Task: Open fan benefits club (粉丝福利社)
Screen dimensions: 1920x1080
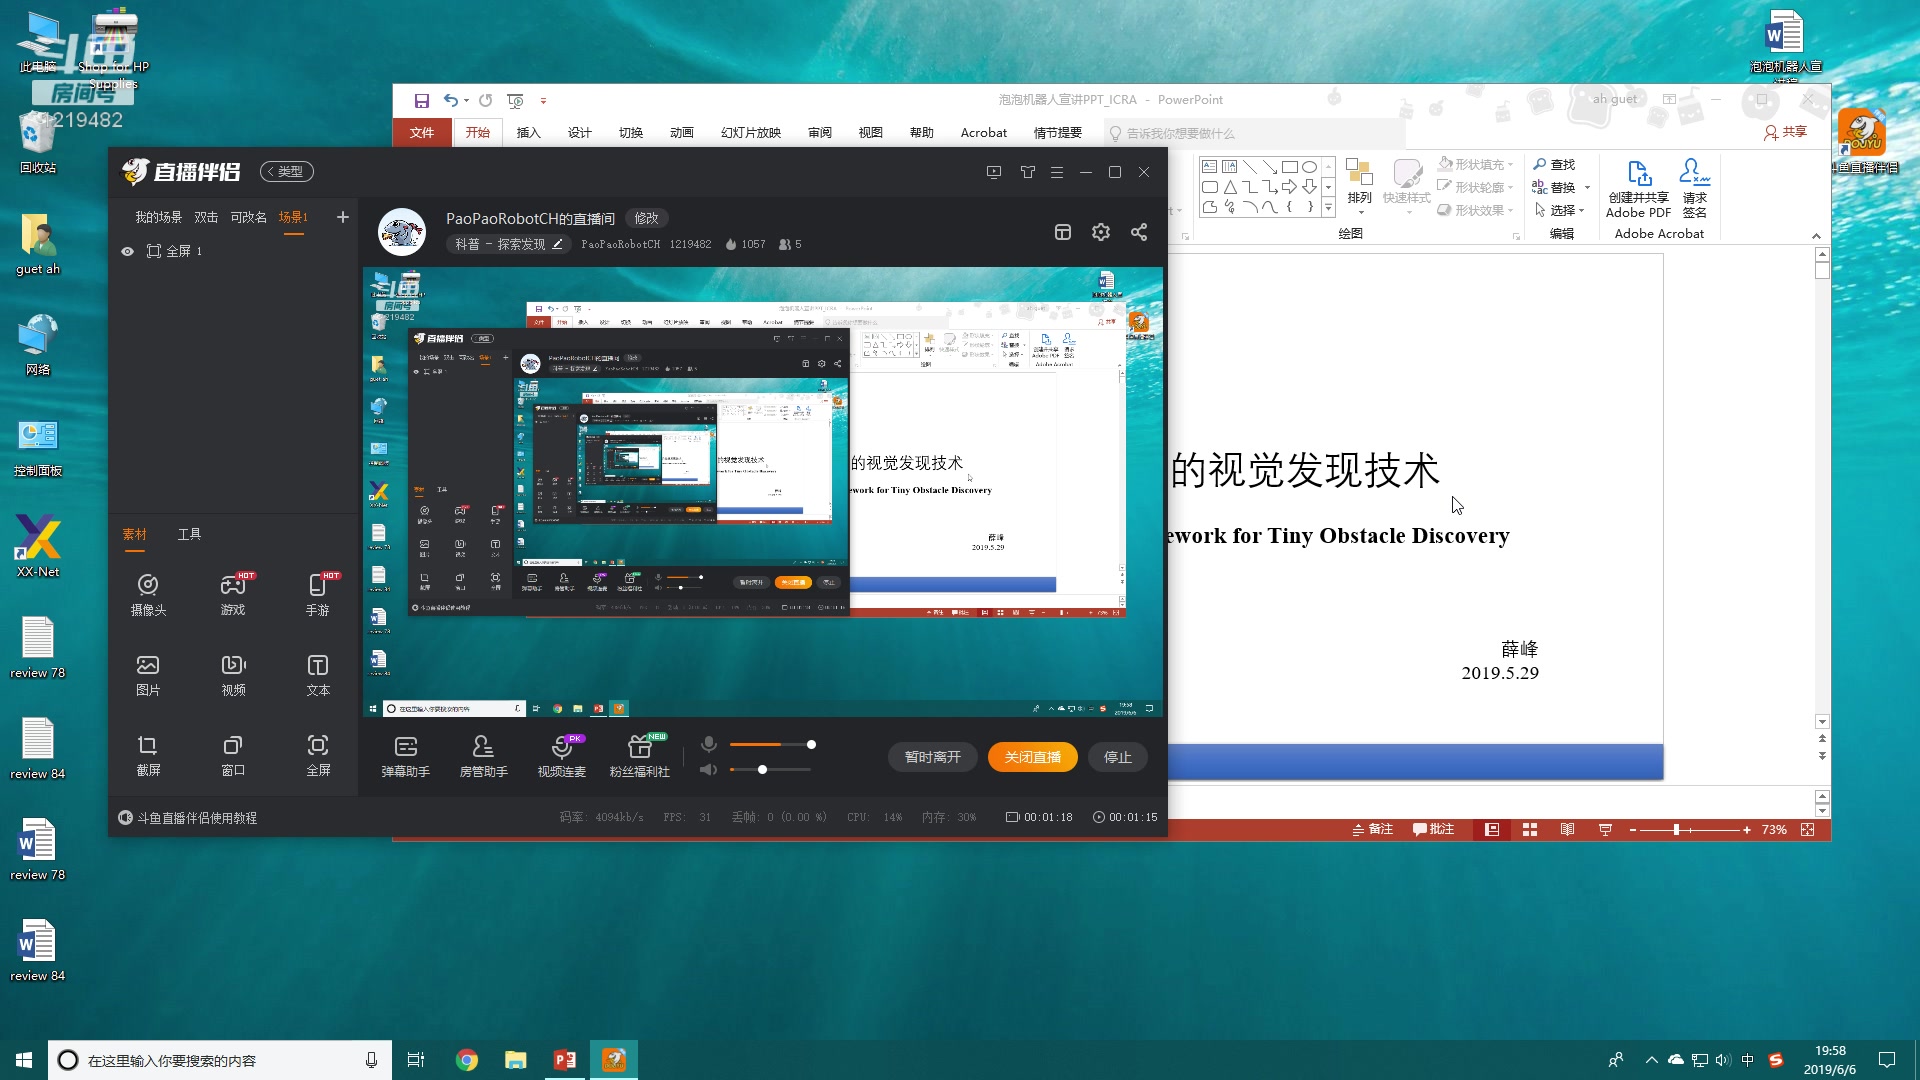Action: (x=640, y=757)
